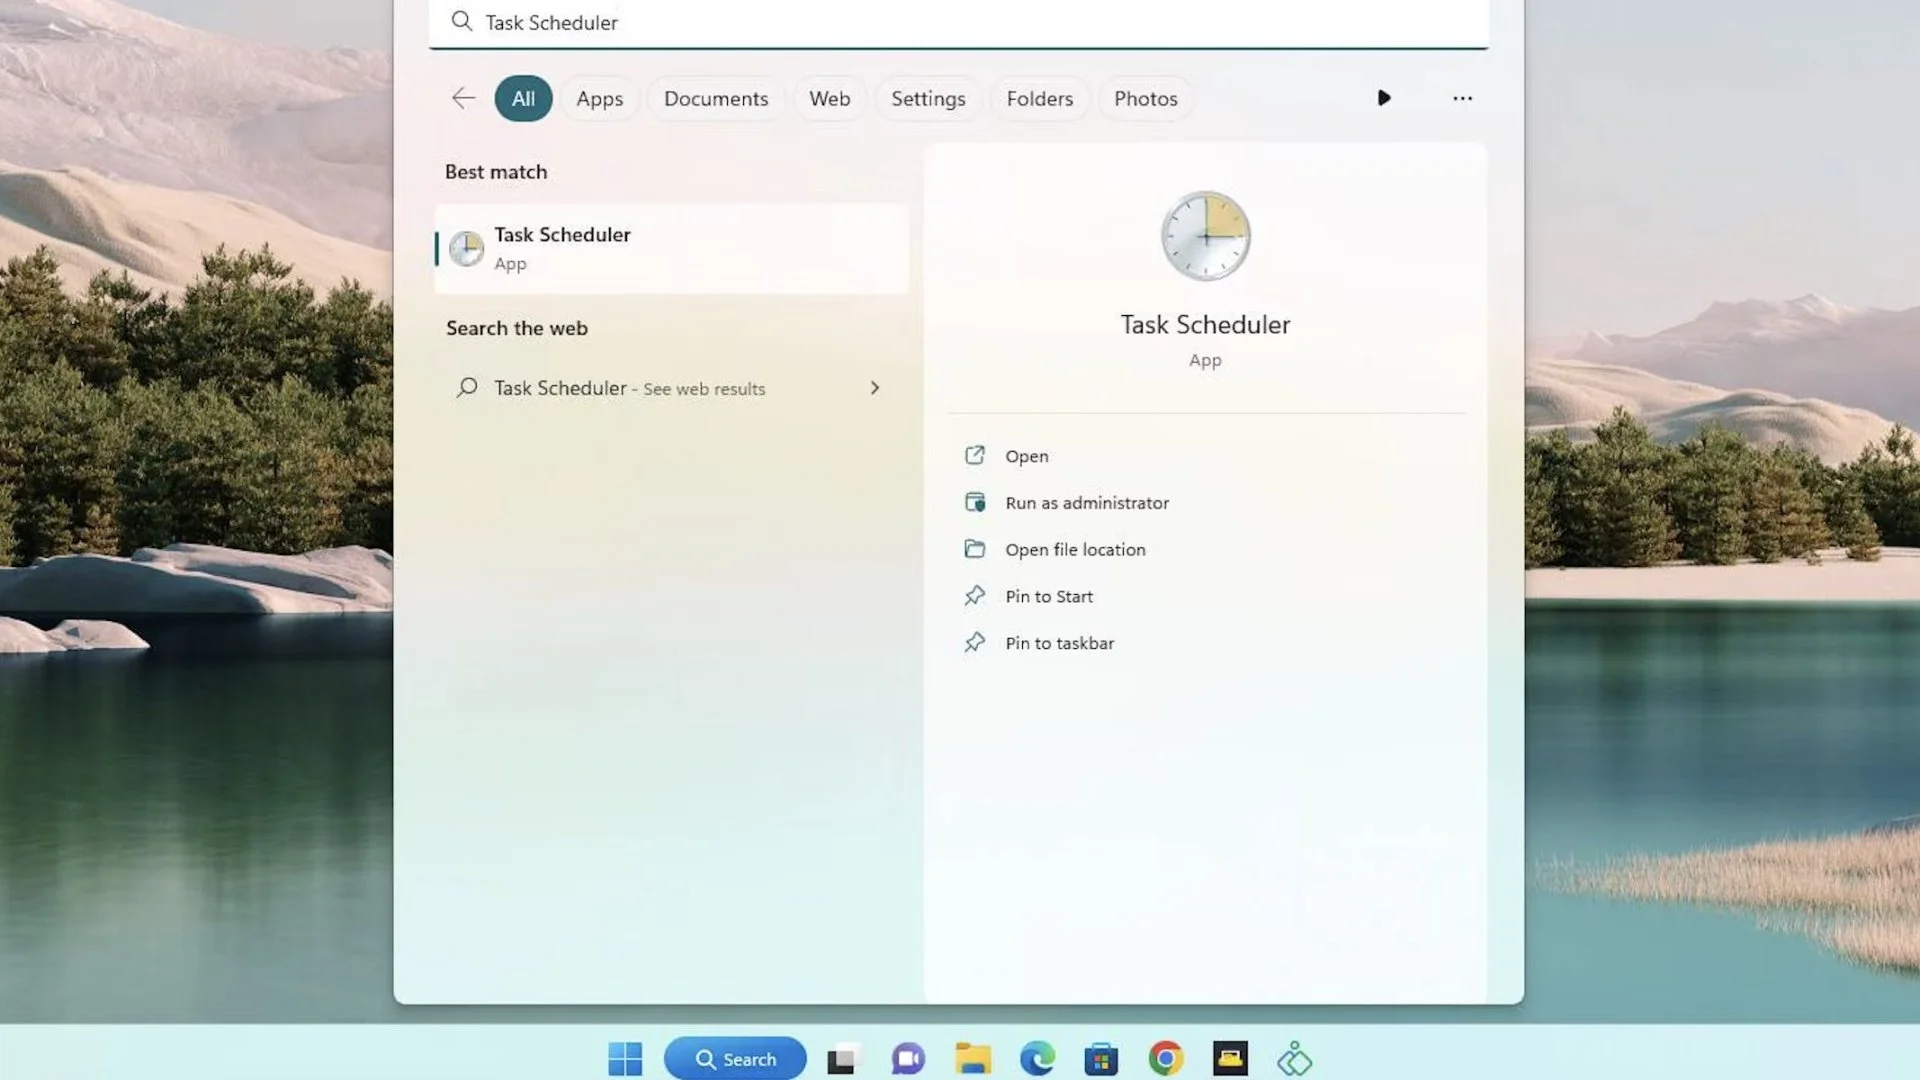
Task: Click the Best match heading
Action: click(x=496, y=172)
